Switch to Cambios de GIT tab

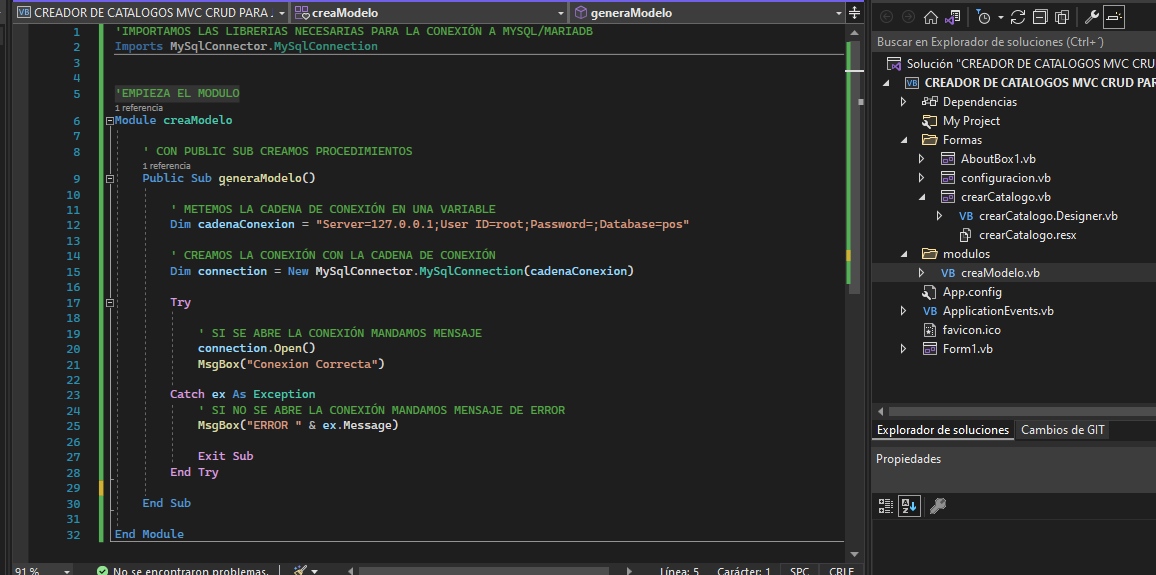[x=1062, y=430]
